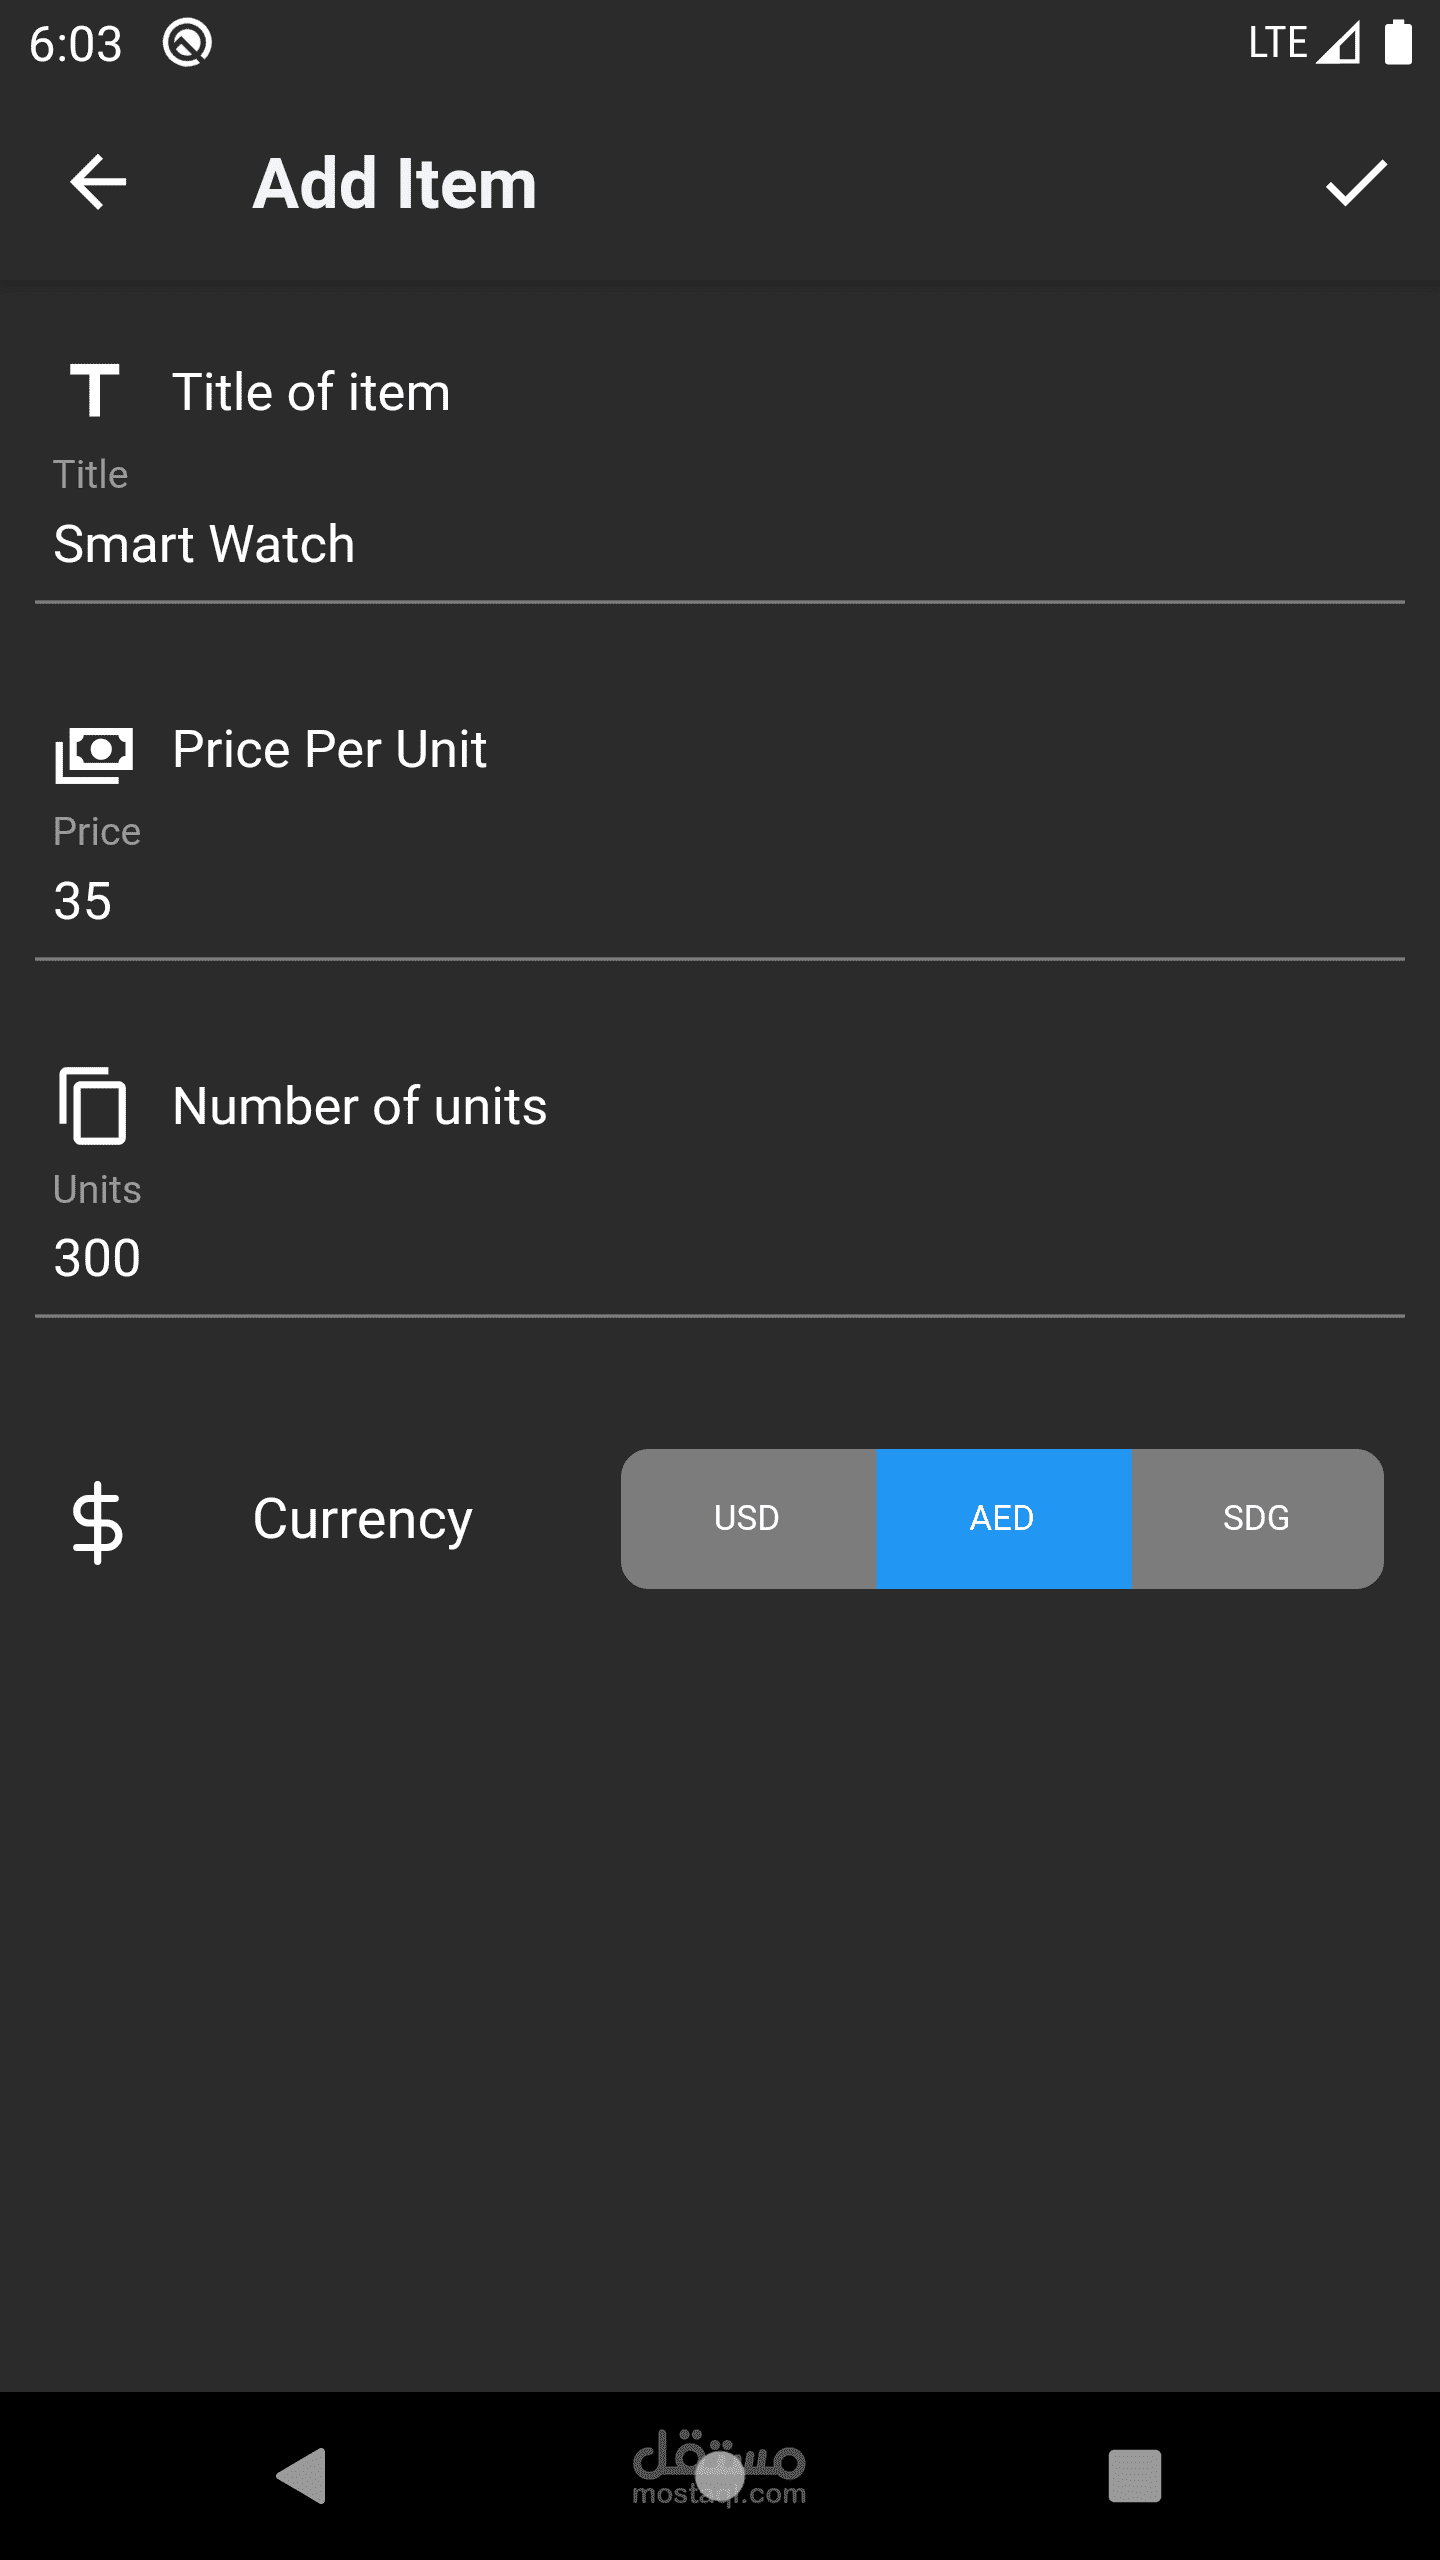Confirm item with the checkmark icon
This screenshot has height=2560, width=1440.
click(1356, 183)
